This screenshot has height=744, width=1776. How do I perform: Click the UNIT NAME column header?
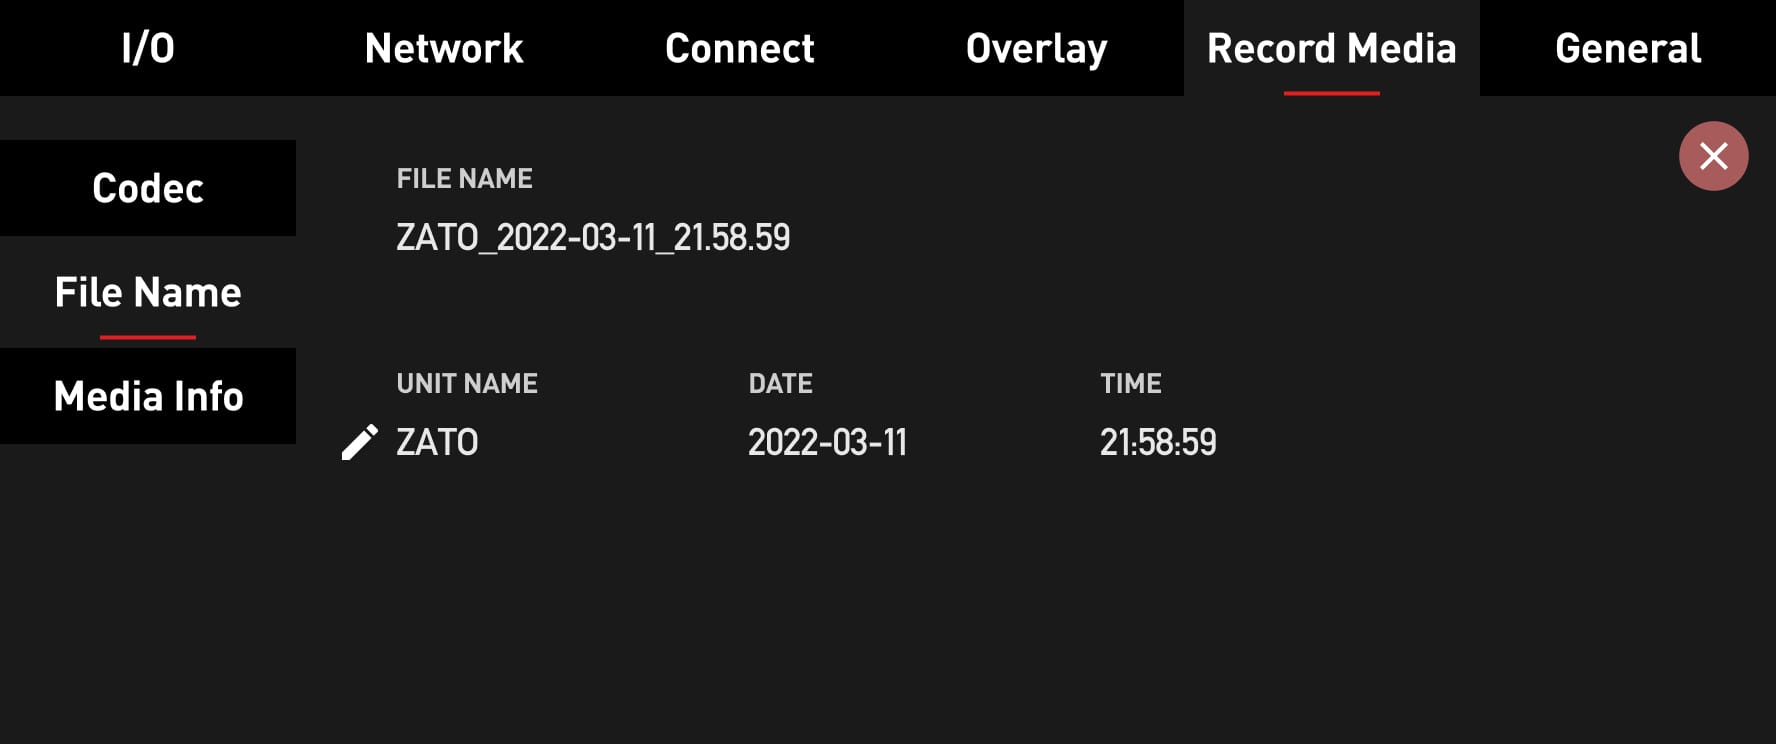[x=466, y=383]
